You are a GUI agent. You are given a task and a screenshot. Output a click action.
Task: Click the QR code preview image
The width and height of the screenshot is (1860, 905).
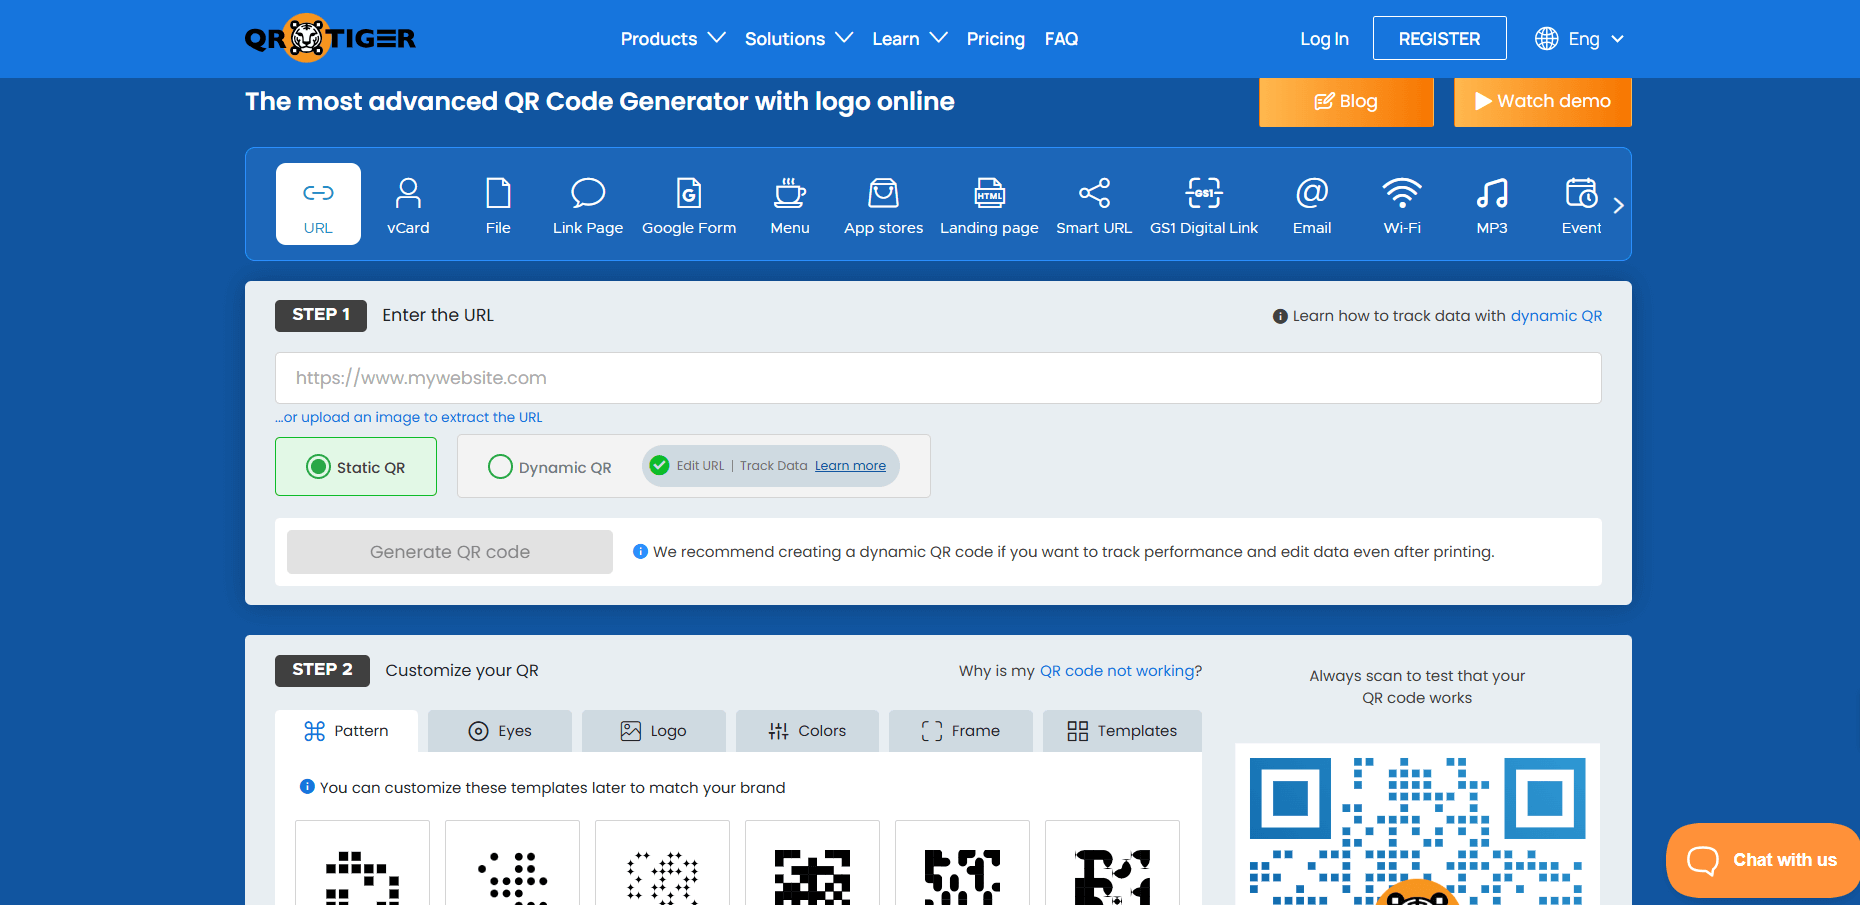[x=1417, y=825]
